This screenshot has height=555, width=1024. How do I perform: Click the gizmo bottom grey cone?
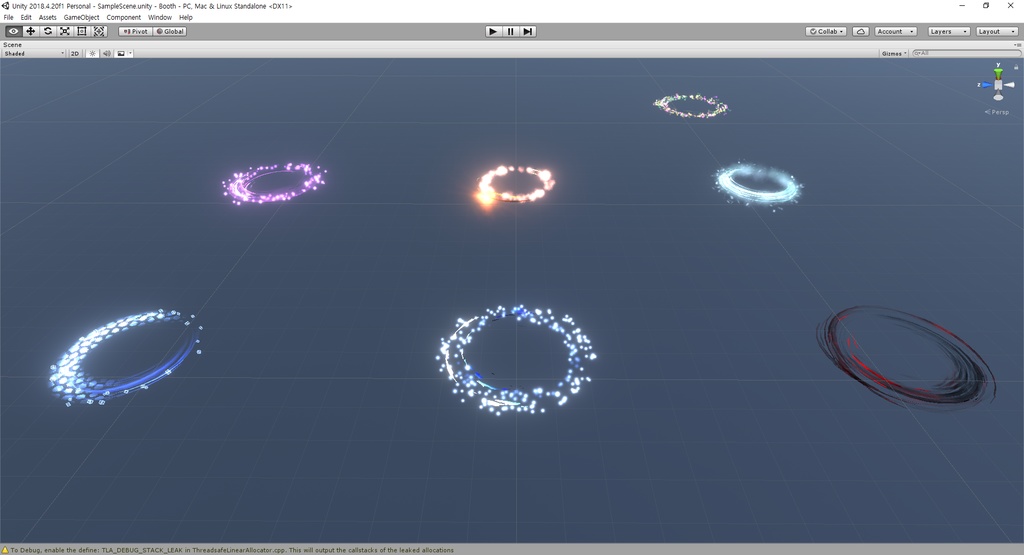pyautogui.click(x=998, y=97)
